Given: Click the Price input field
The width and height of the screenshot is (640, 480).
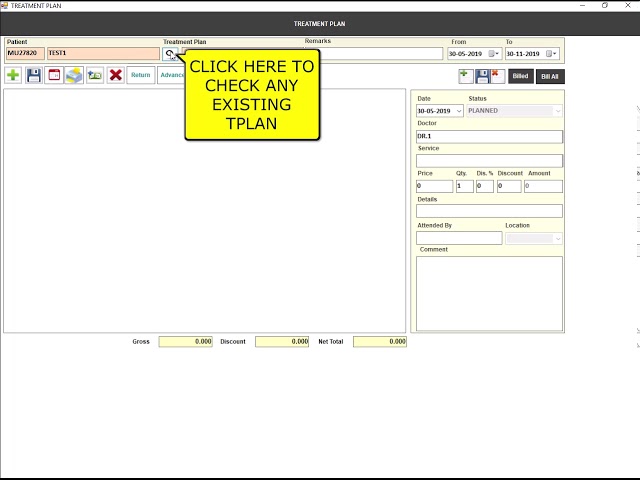Looking at the screenshot, I should pos(434,186).
